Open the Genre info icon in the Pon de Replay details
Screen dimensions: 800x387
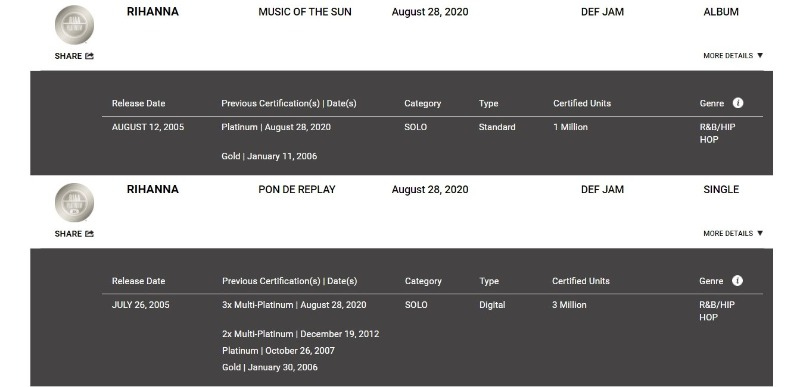(737, 280)
